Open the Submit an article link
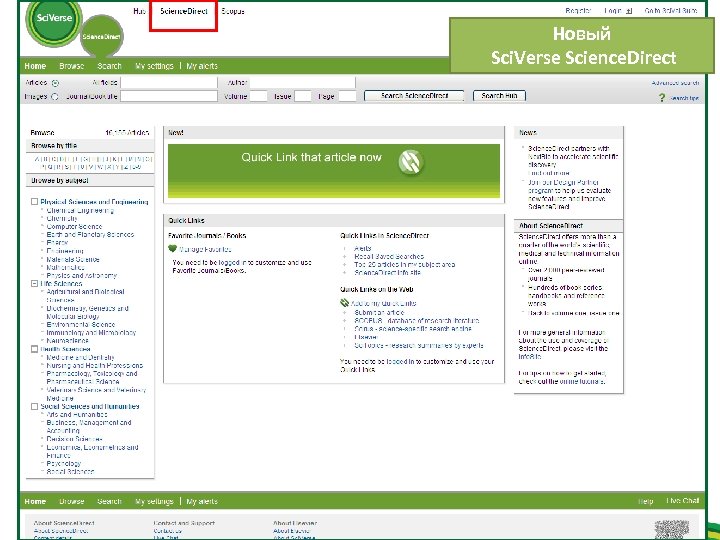The image size is (720, 540). [x=379, y=312]
